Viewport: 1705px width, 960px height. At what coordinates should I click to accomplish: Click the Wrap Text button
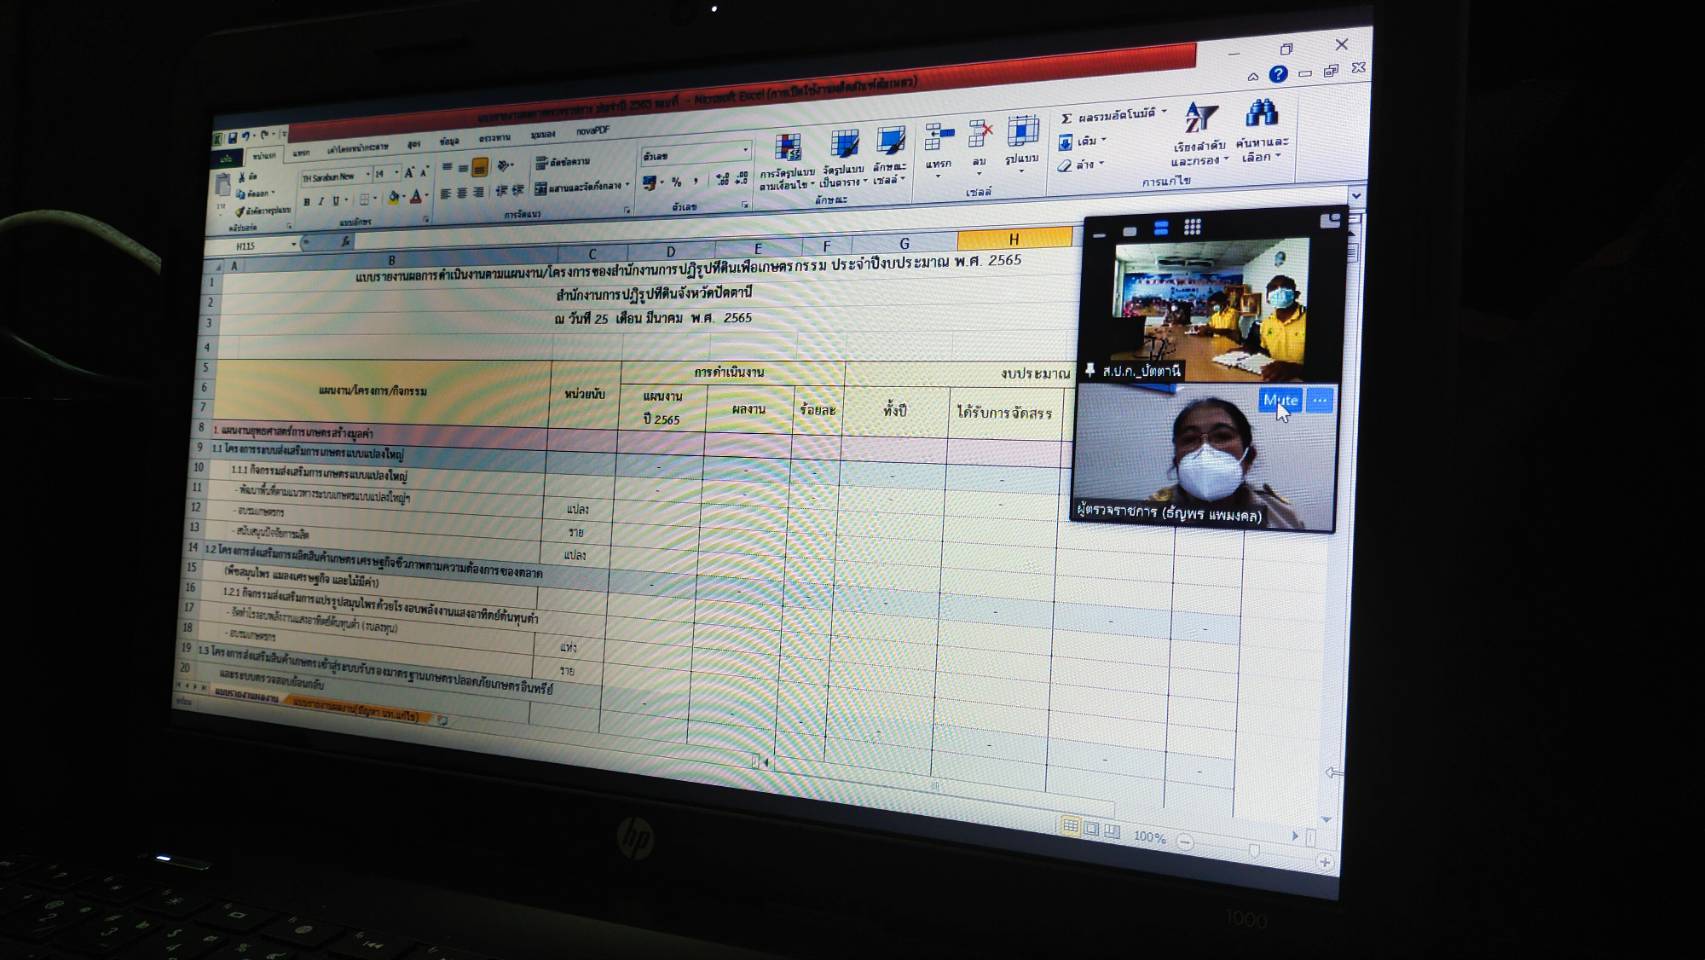pos(563,162)
